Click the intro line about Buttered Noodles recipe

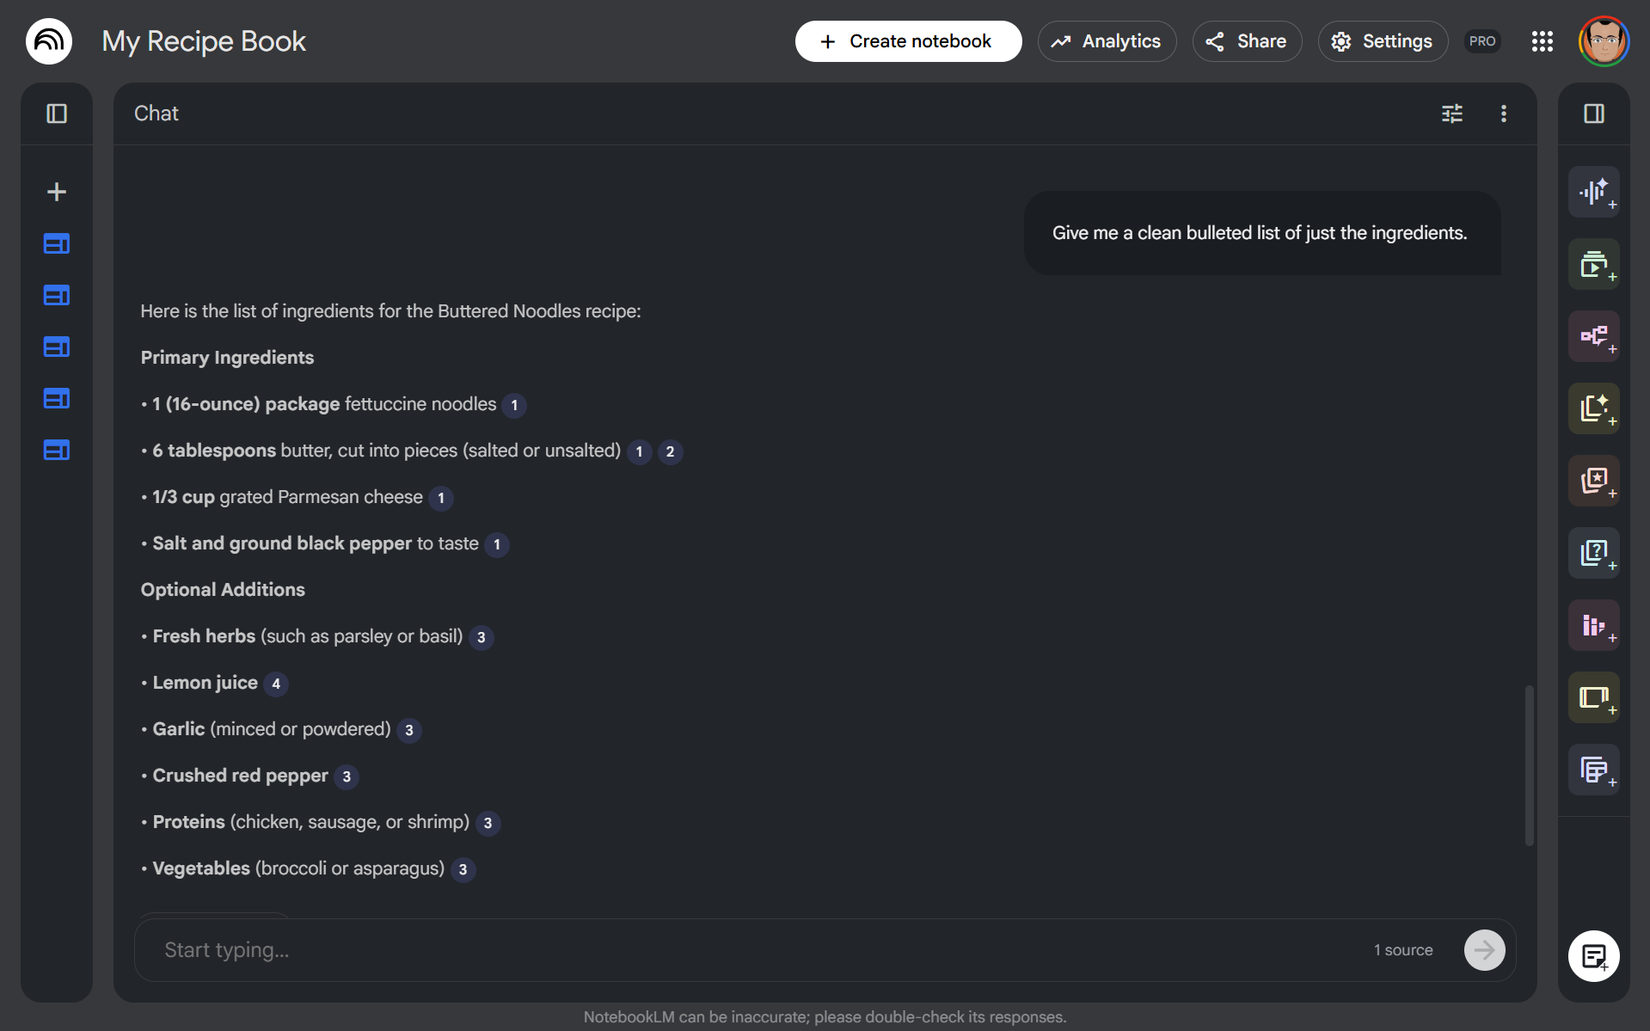[x=390, y=311]
